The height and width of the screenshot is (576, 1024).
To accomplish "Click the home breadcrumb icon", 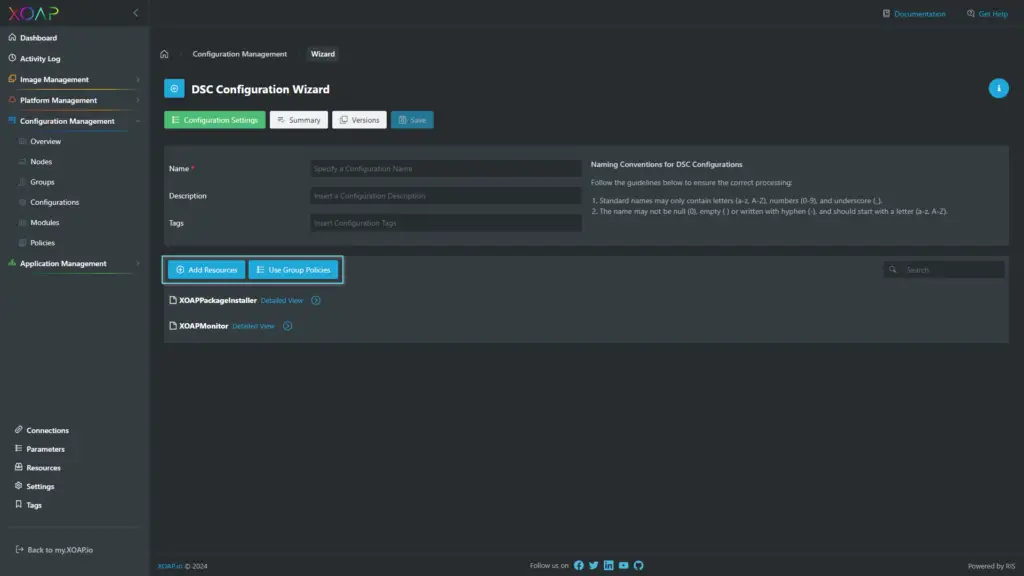I will click(164, 54).
